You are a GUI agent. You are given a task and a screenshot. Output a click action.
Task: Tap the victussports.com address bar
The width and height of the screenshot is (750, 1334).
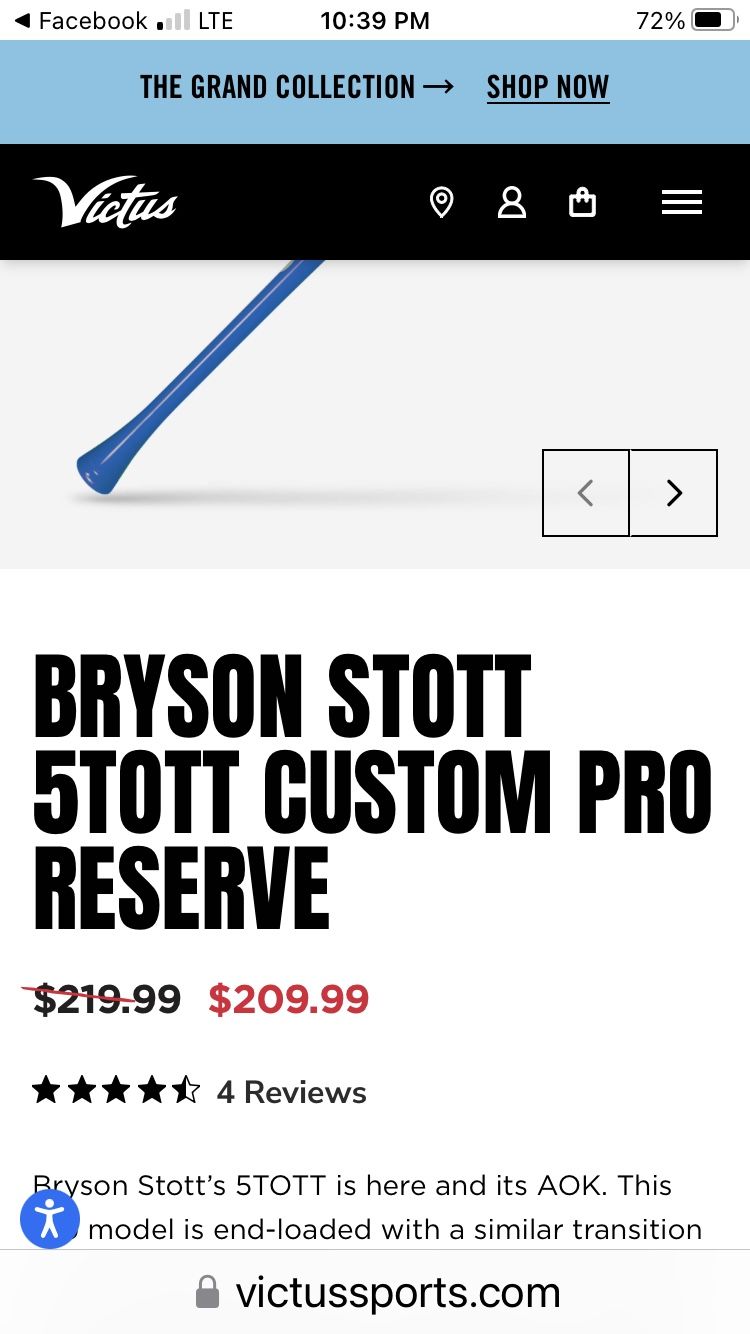(x=397, y=1292)
